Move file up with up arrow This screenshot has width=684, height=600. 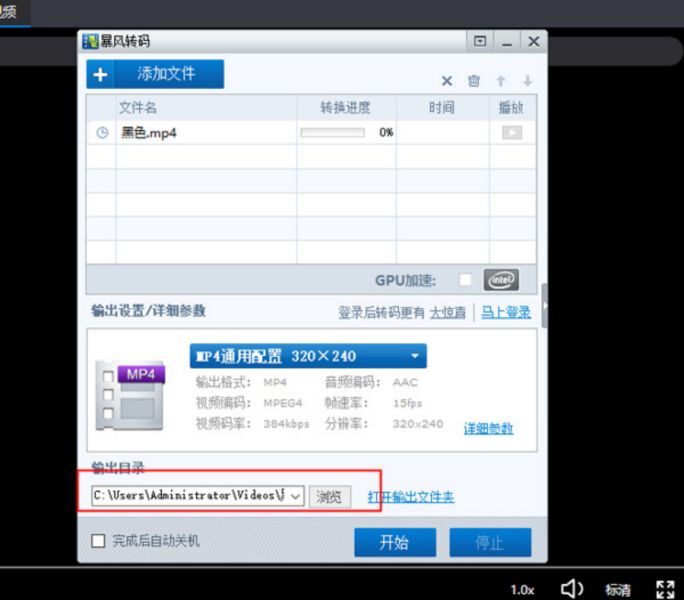[x=501, y=81]
